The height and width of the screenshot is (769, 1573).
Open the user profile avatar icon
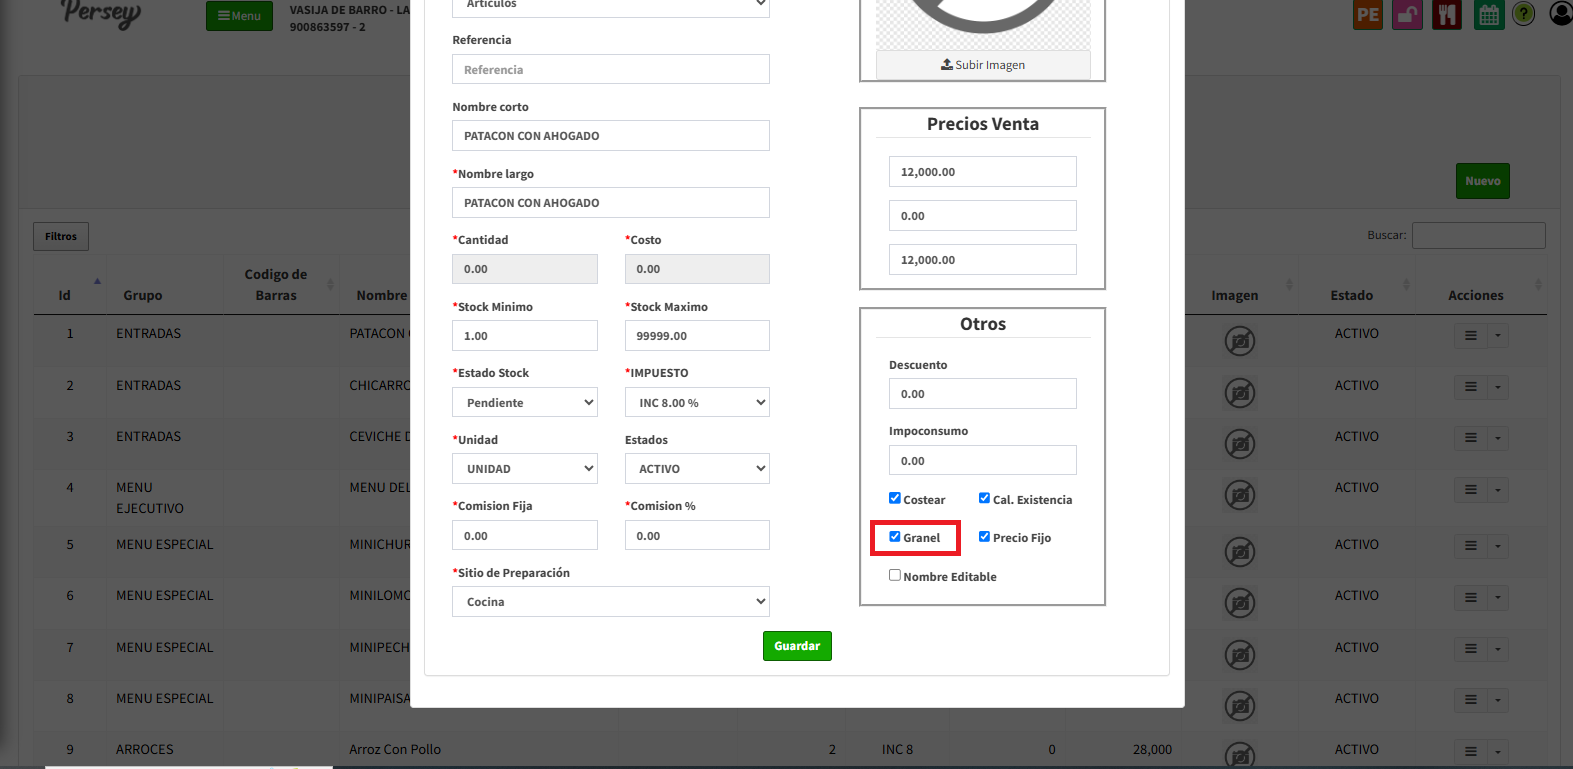pyautogui.click(x=1560, y=14)
